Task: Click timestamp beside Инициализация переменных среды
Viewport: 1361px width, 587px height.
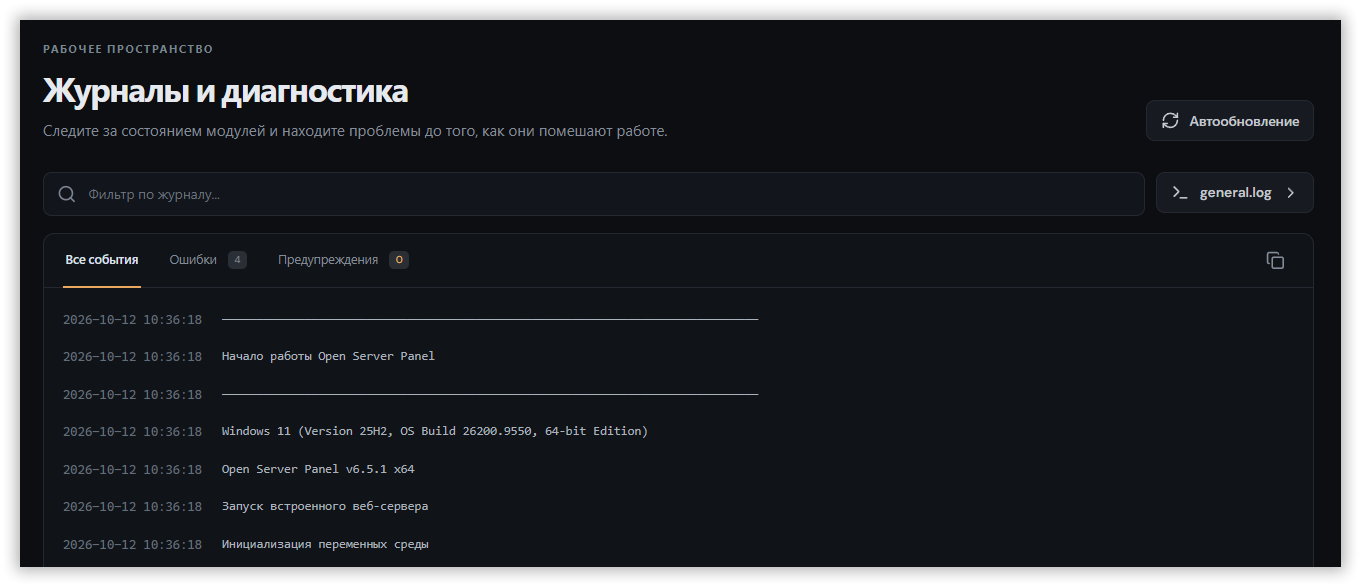Action: pyautogui.click(x=132, y=544)
